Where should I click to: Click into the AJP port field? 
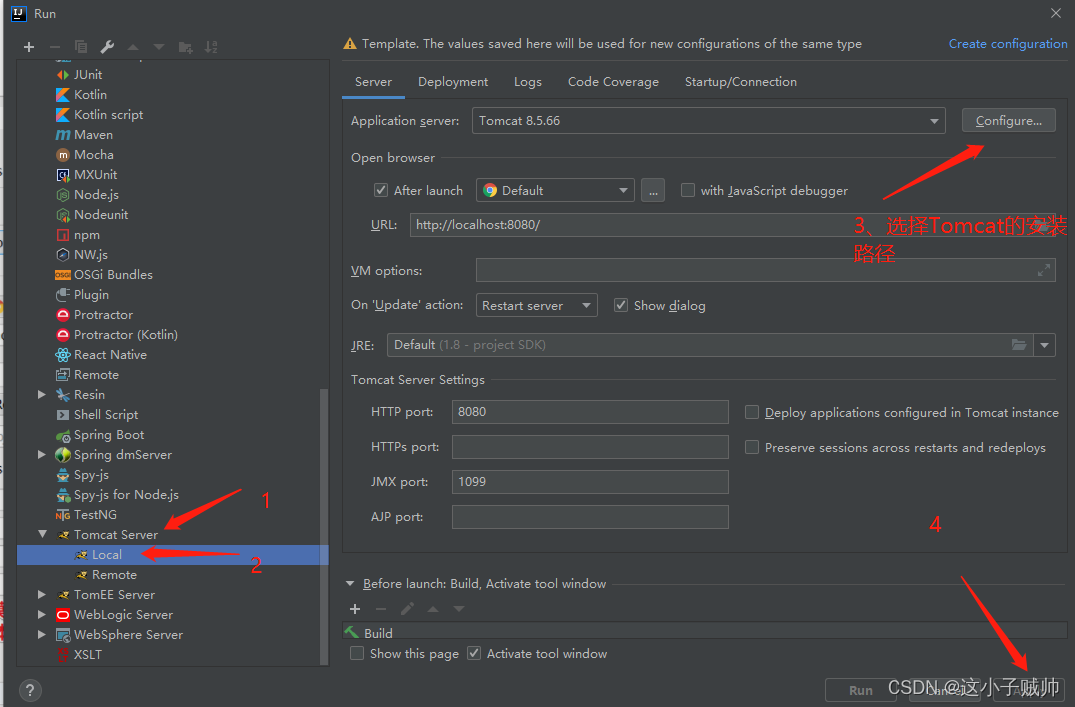[x=590, y=517]
